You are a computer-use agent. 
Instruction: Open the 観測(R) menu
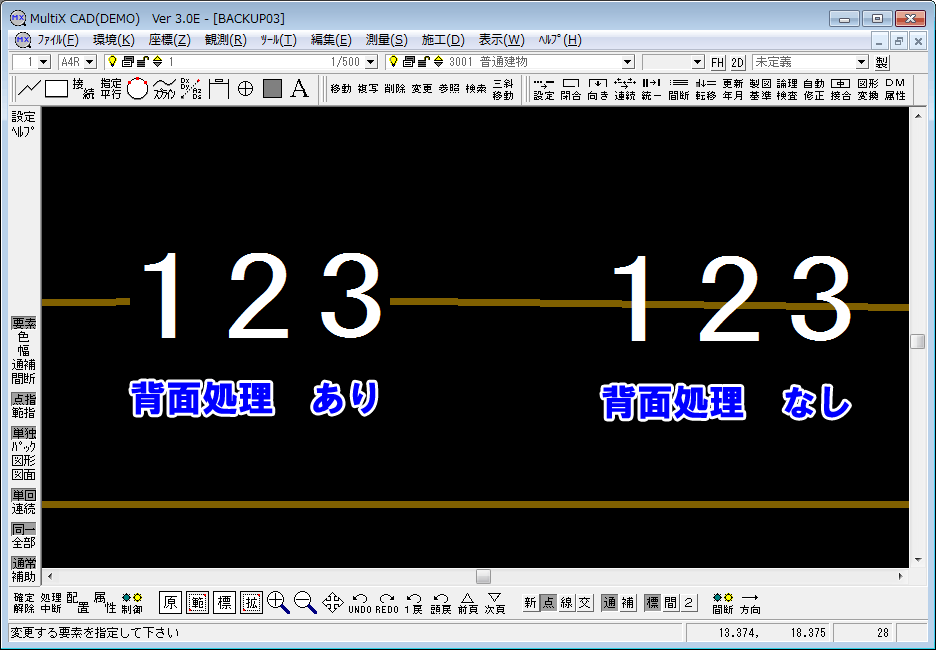[226, 41]
